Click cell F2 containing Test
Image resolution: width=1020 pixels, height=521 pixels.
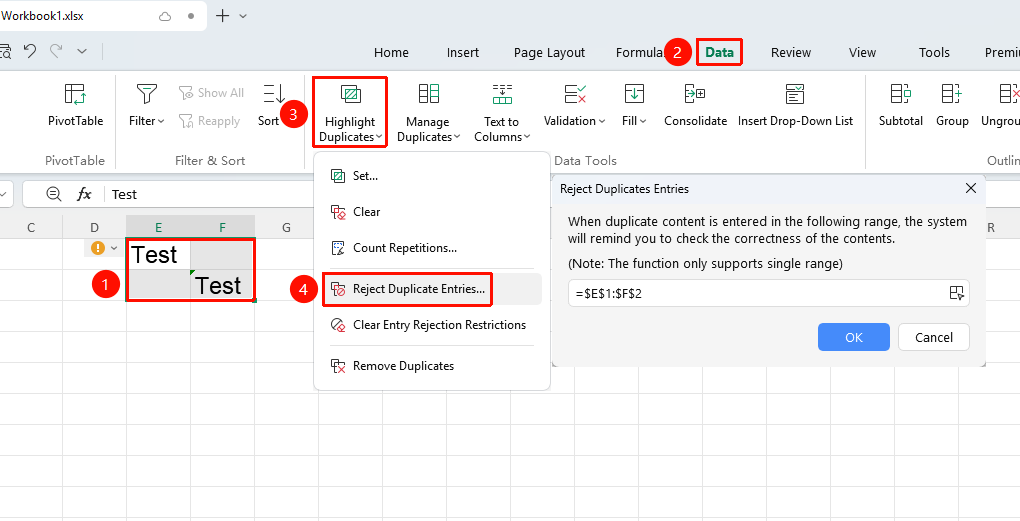click(x=222, y=285)
